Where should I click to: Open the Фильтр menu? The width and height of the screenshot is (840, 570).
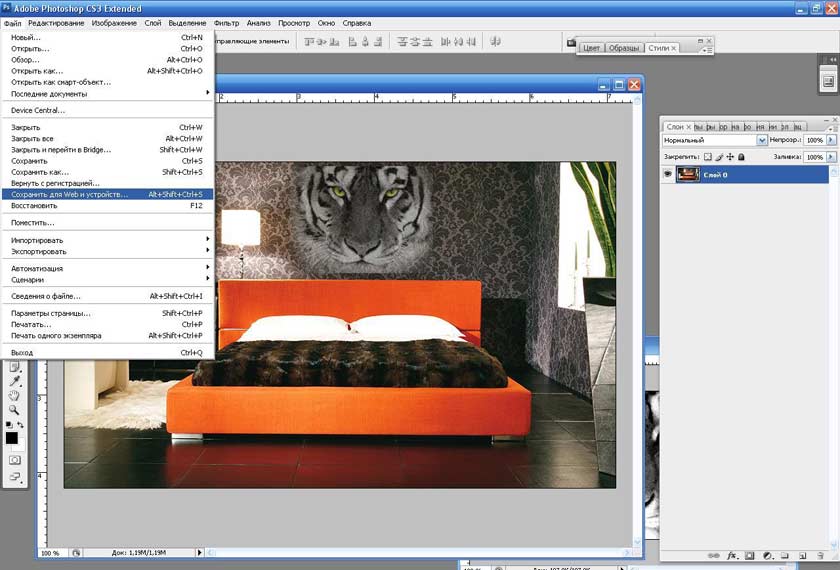point(226,22)
